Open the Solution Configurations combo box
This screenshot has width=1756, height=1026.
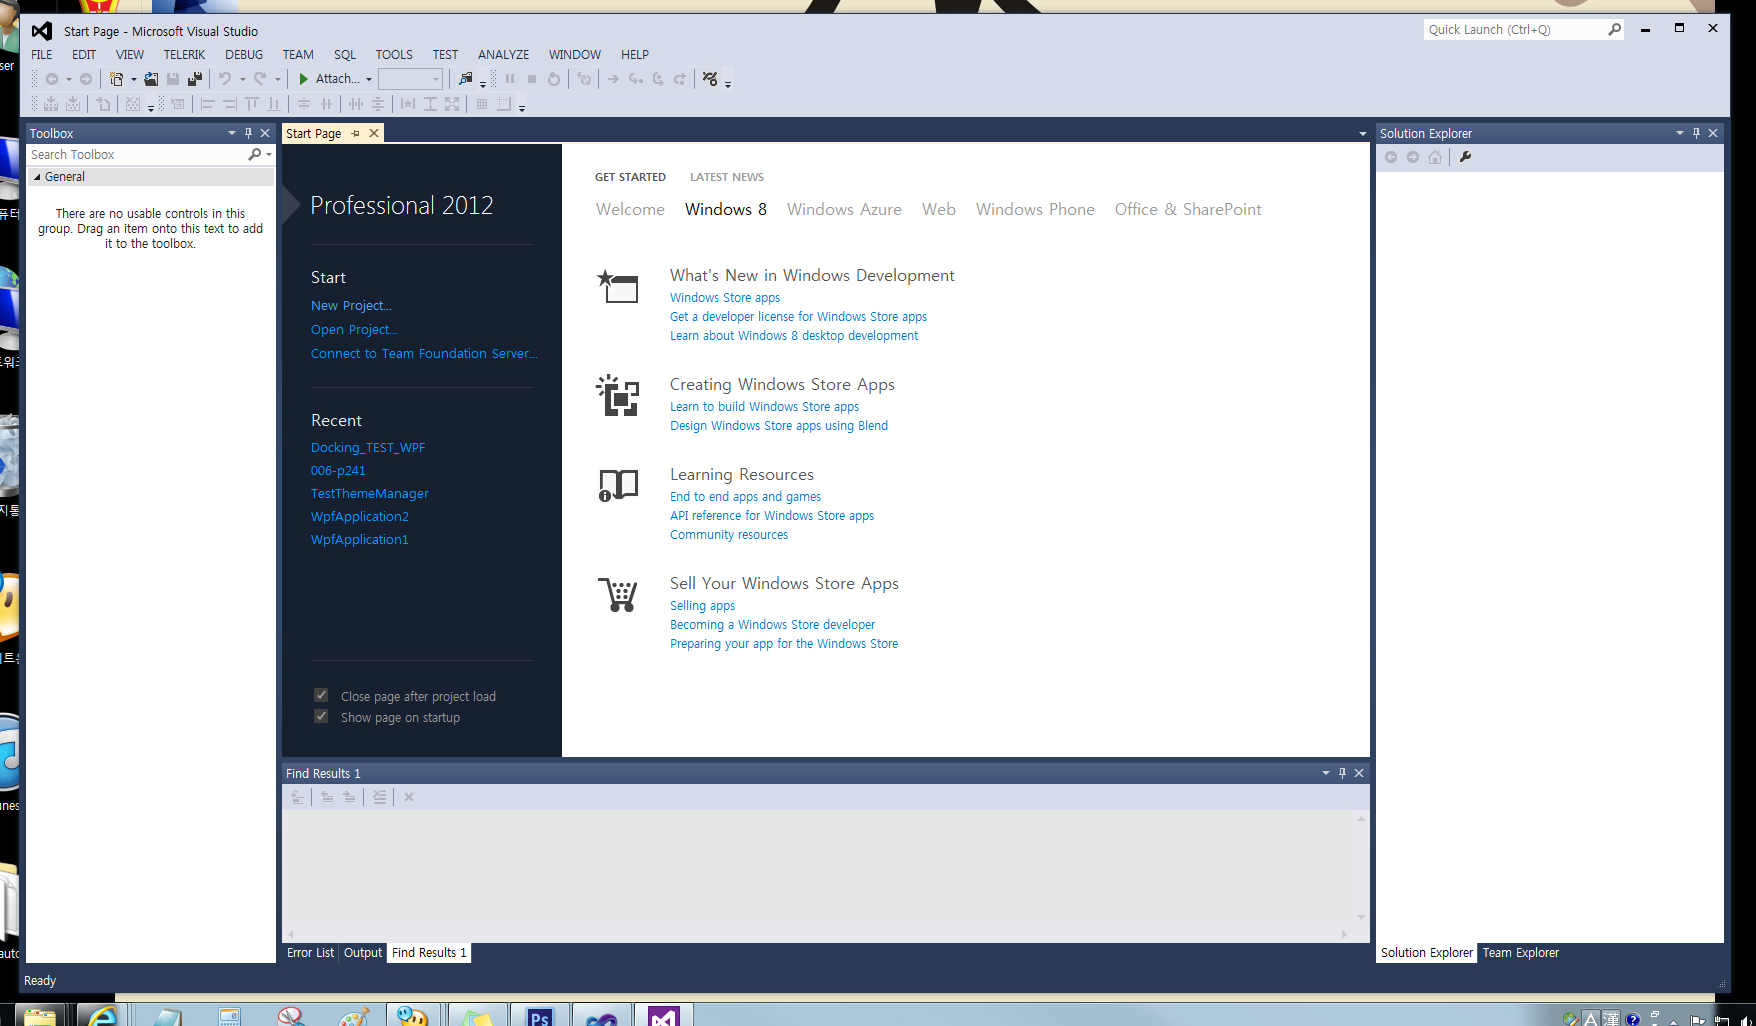click(410, 79)
